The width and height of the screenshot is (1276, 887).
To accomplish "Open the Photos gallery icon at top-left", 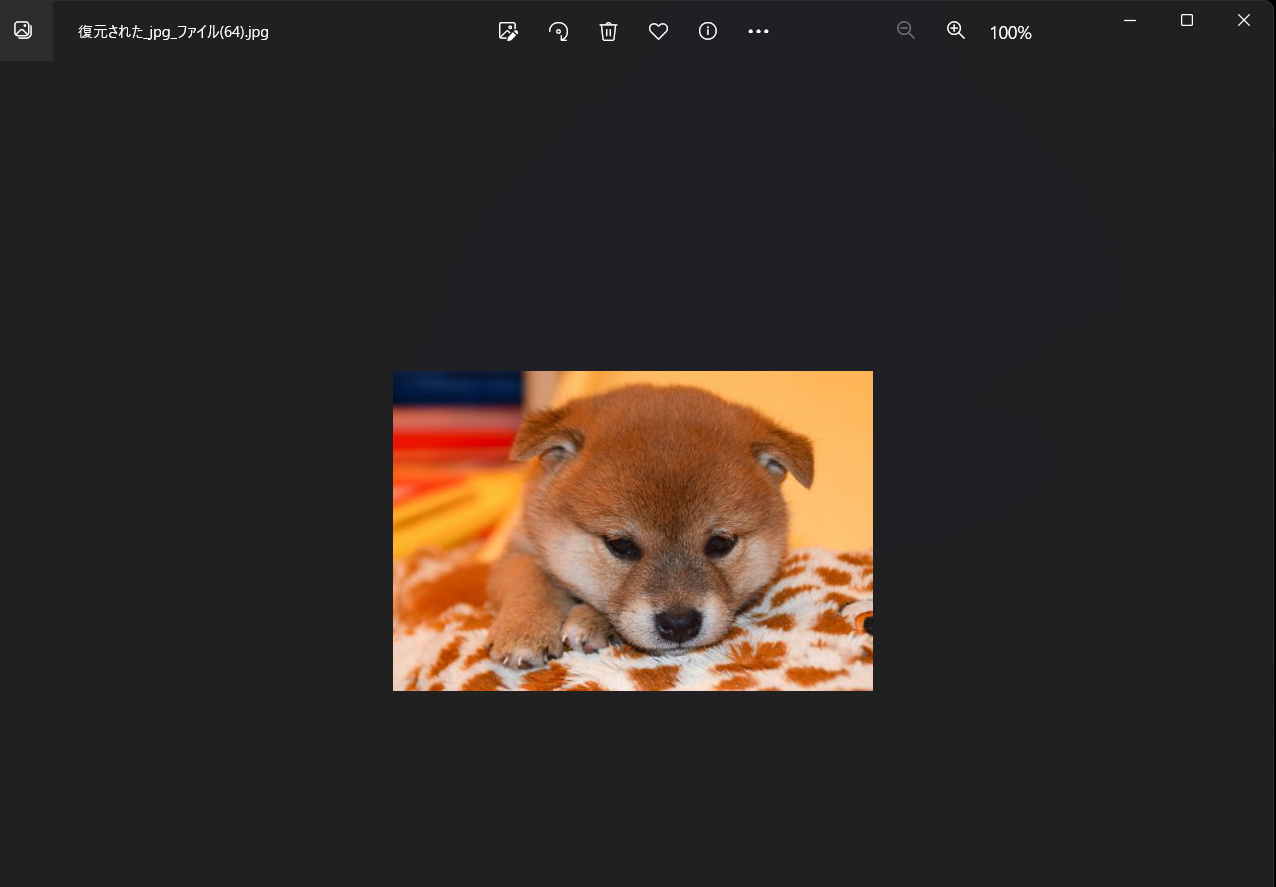I will tap(23, 30).
